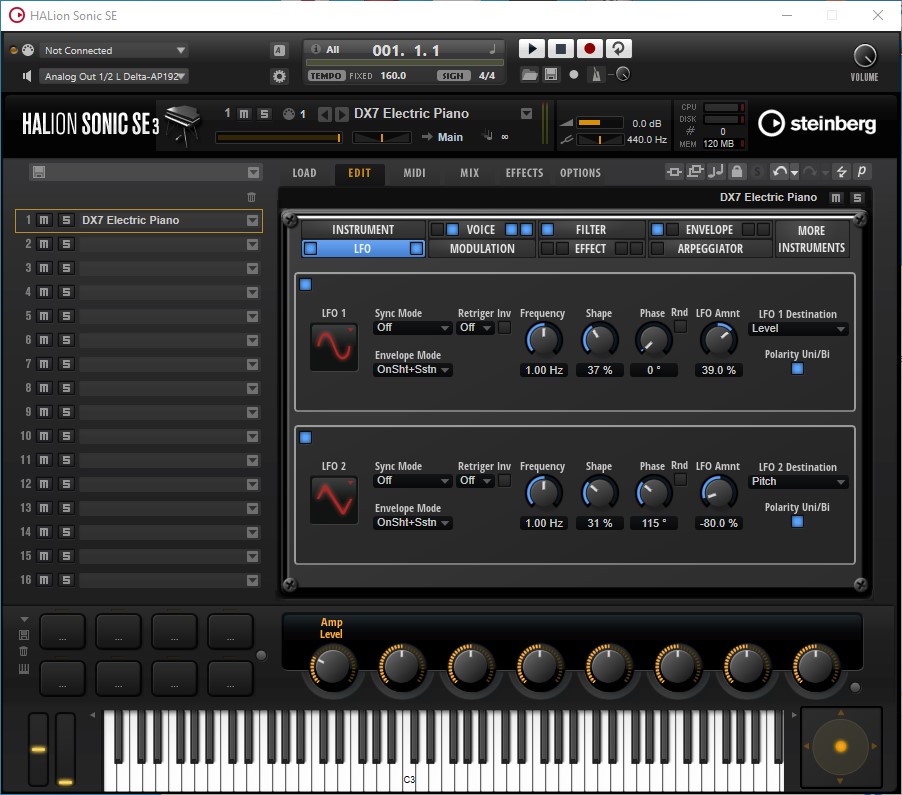Image resolution: width=902 pixels, height=795 pixels.
Task: Open the FILTER section
Action: click(591, 230)
